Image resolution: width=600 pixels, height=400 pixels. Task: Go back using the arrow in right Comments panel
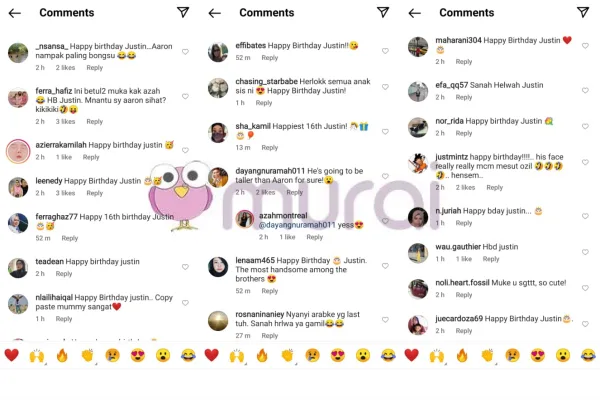coord(414,13)
